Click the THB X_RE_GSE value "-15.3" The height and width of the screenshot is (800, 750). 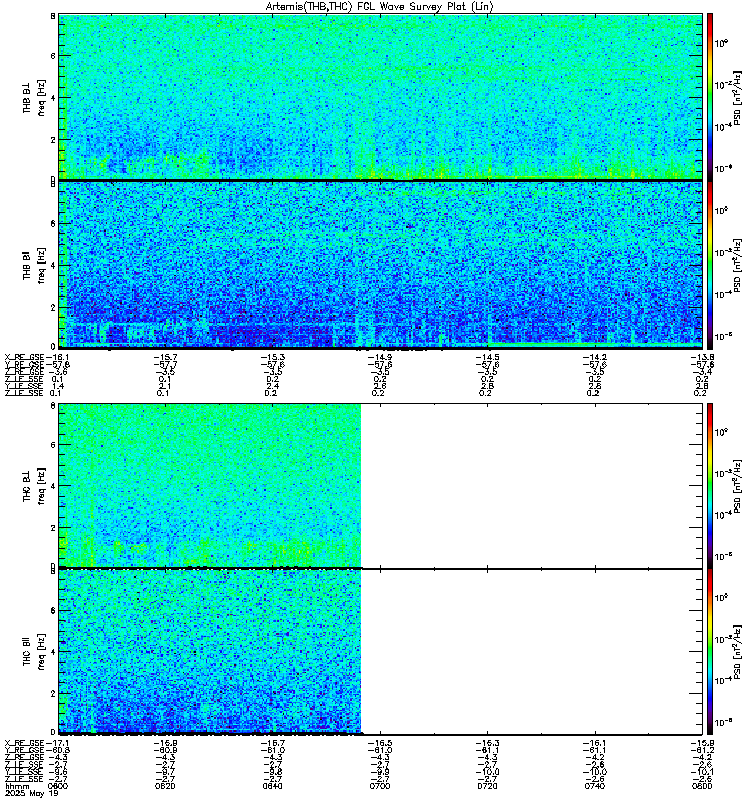(272, 357)
